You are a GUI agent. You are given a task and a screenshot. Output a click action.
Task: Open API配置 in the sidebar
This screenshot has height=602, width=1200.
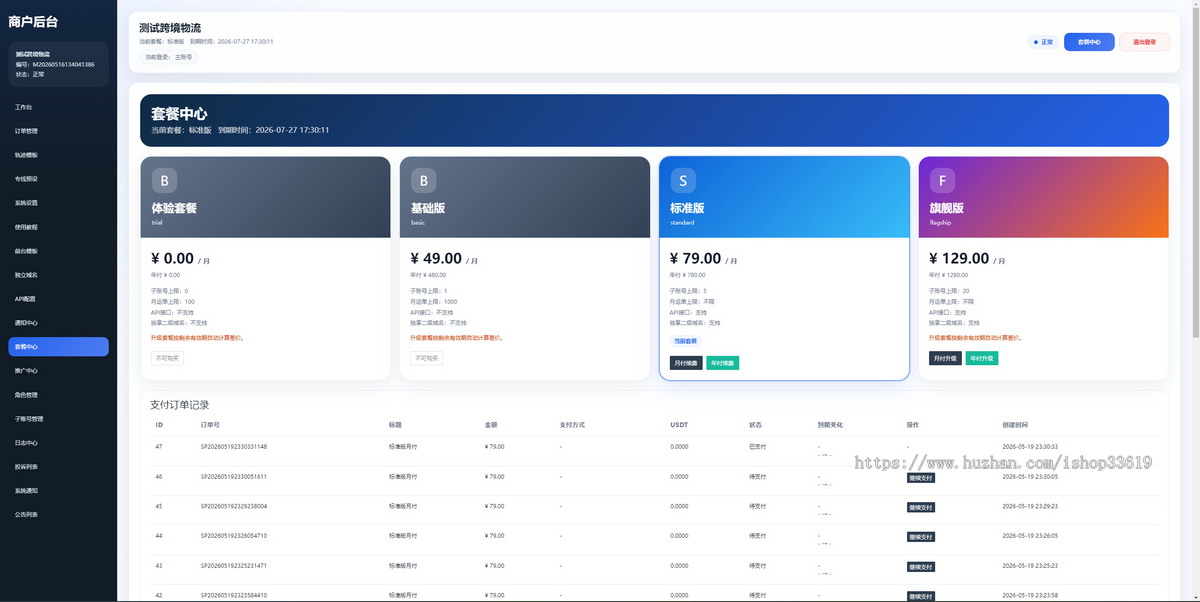pyautogui.click(x=58, y=299)
